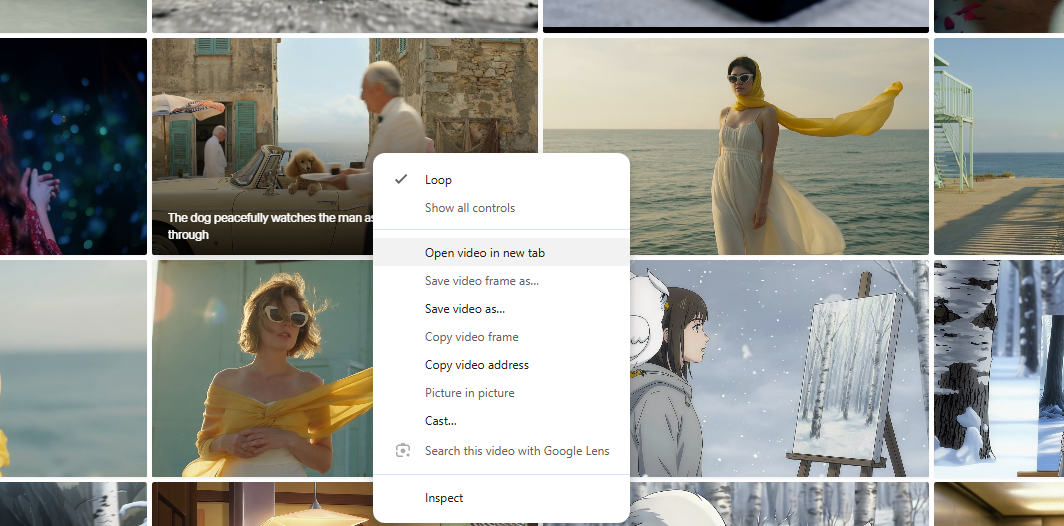Open the woman with yellow scarf by sea thumbnail
The image size is (1064, 526).
(x=736, y=146)
